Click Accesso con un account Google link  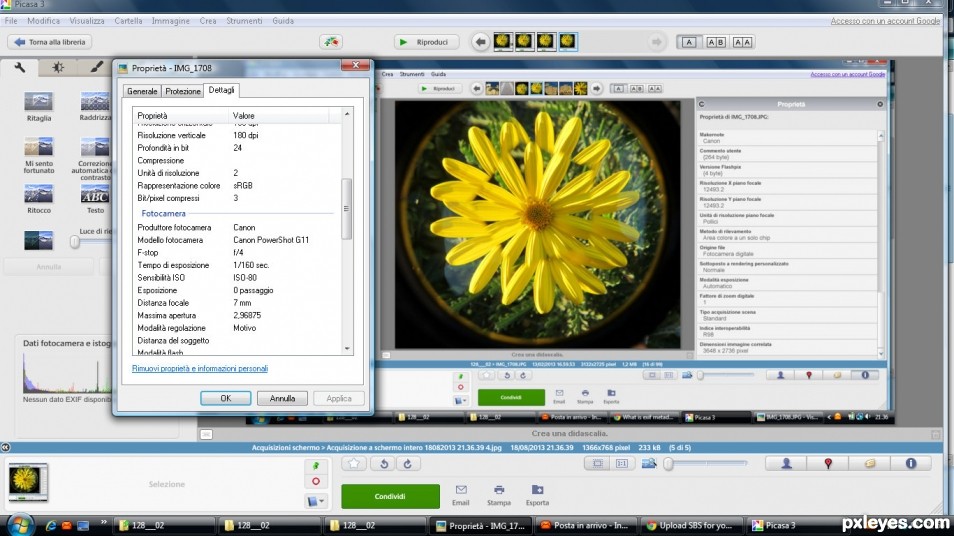coord(885,21)
